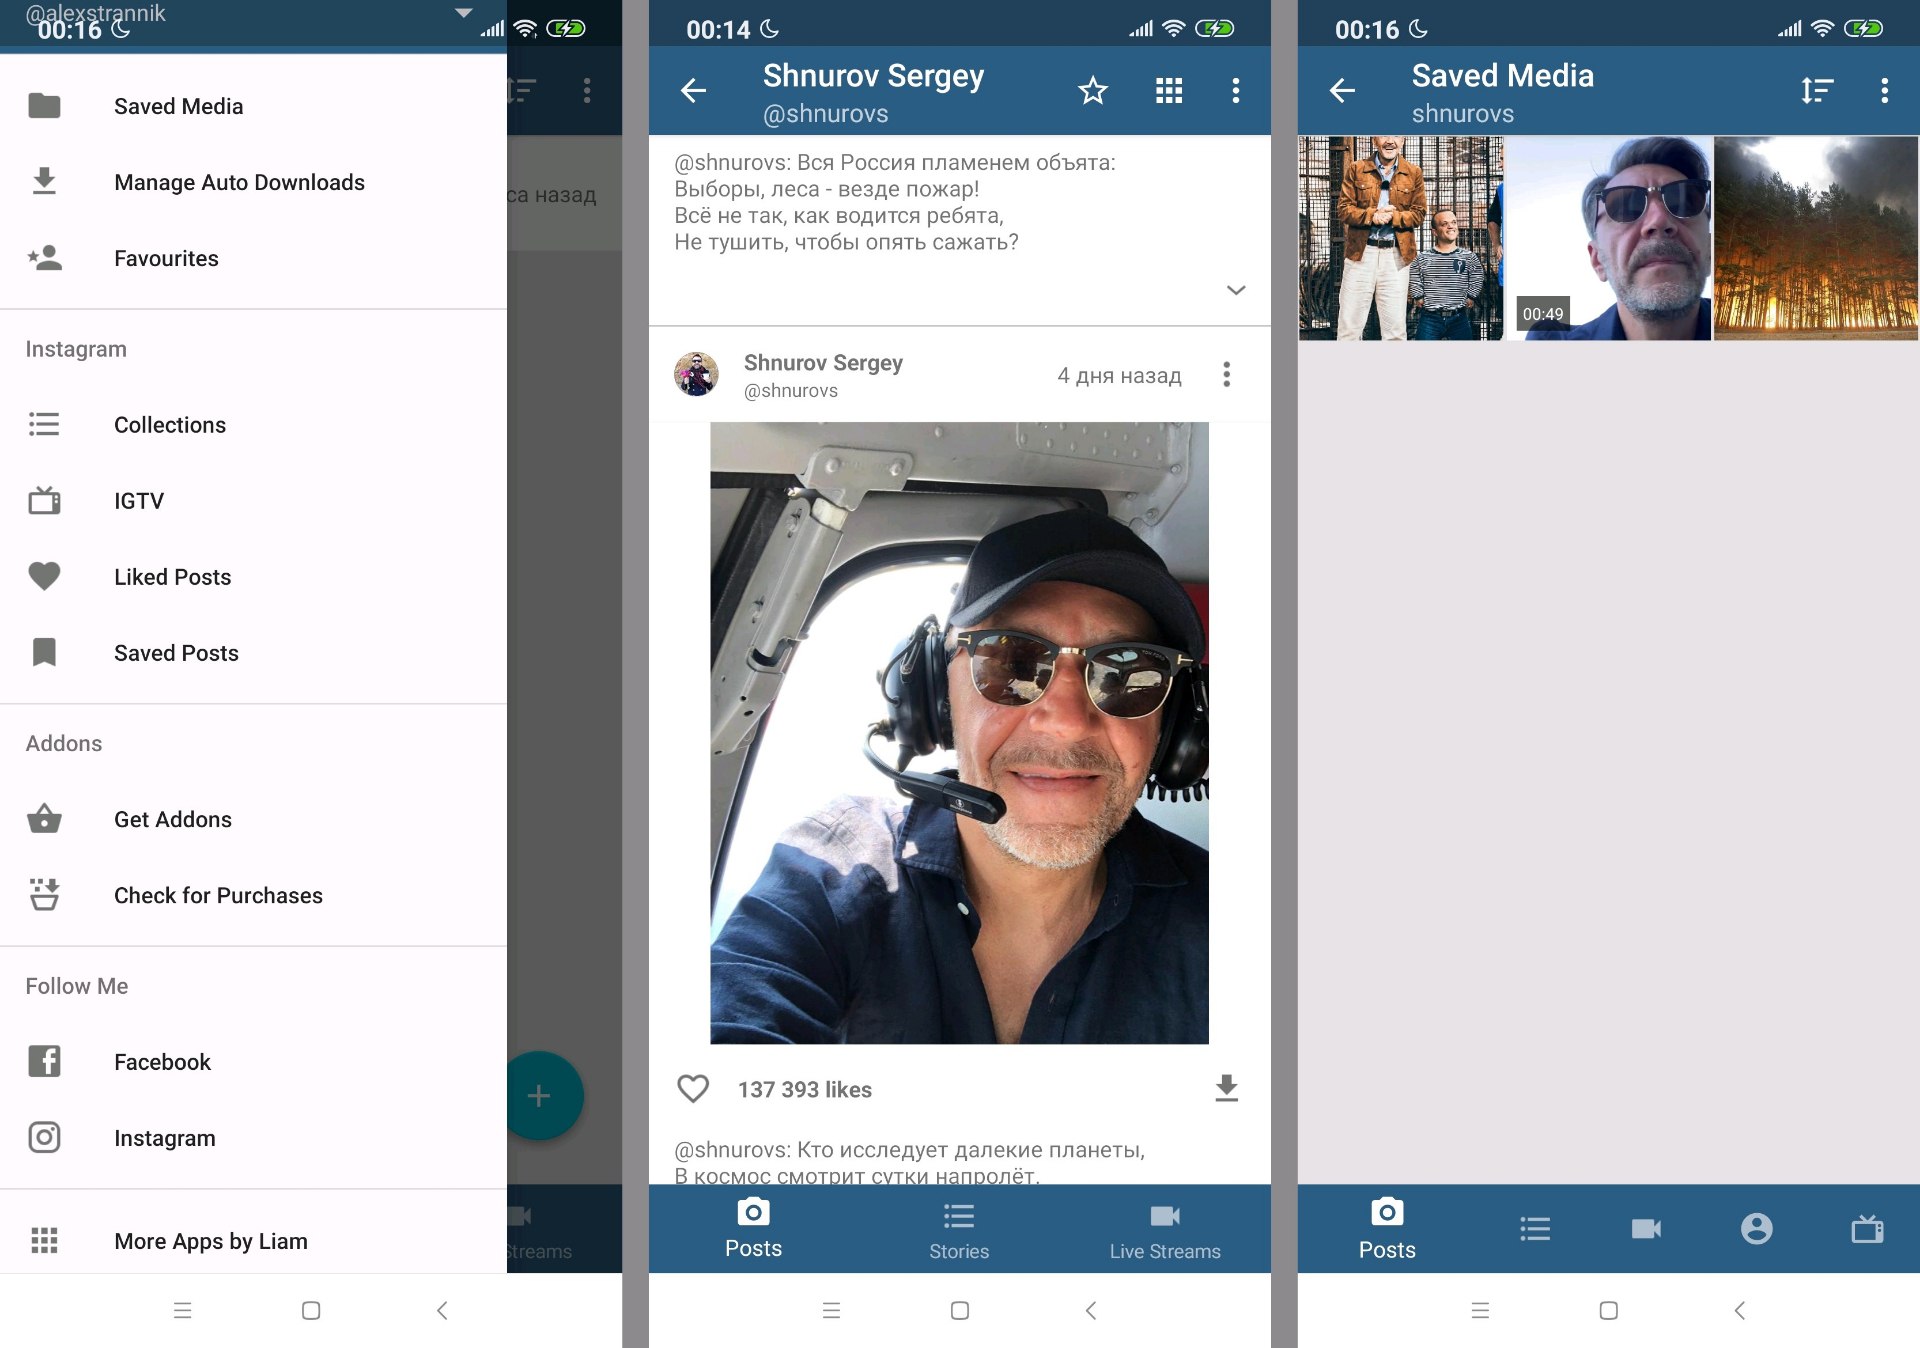Open the sort options in Saved Media
1920x1348 pixels.
tap(1817, 91)
